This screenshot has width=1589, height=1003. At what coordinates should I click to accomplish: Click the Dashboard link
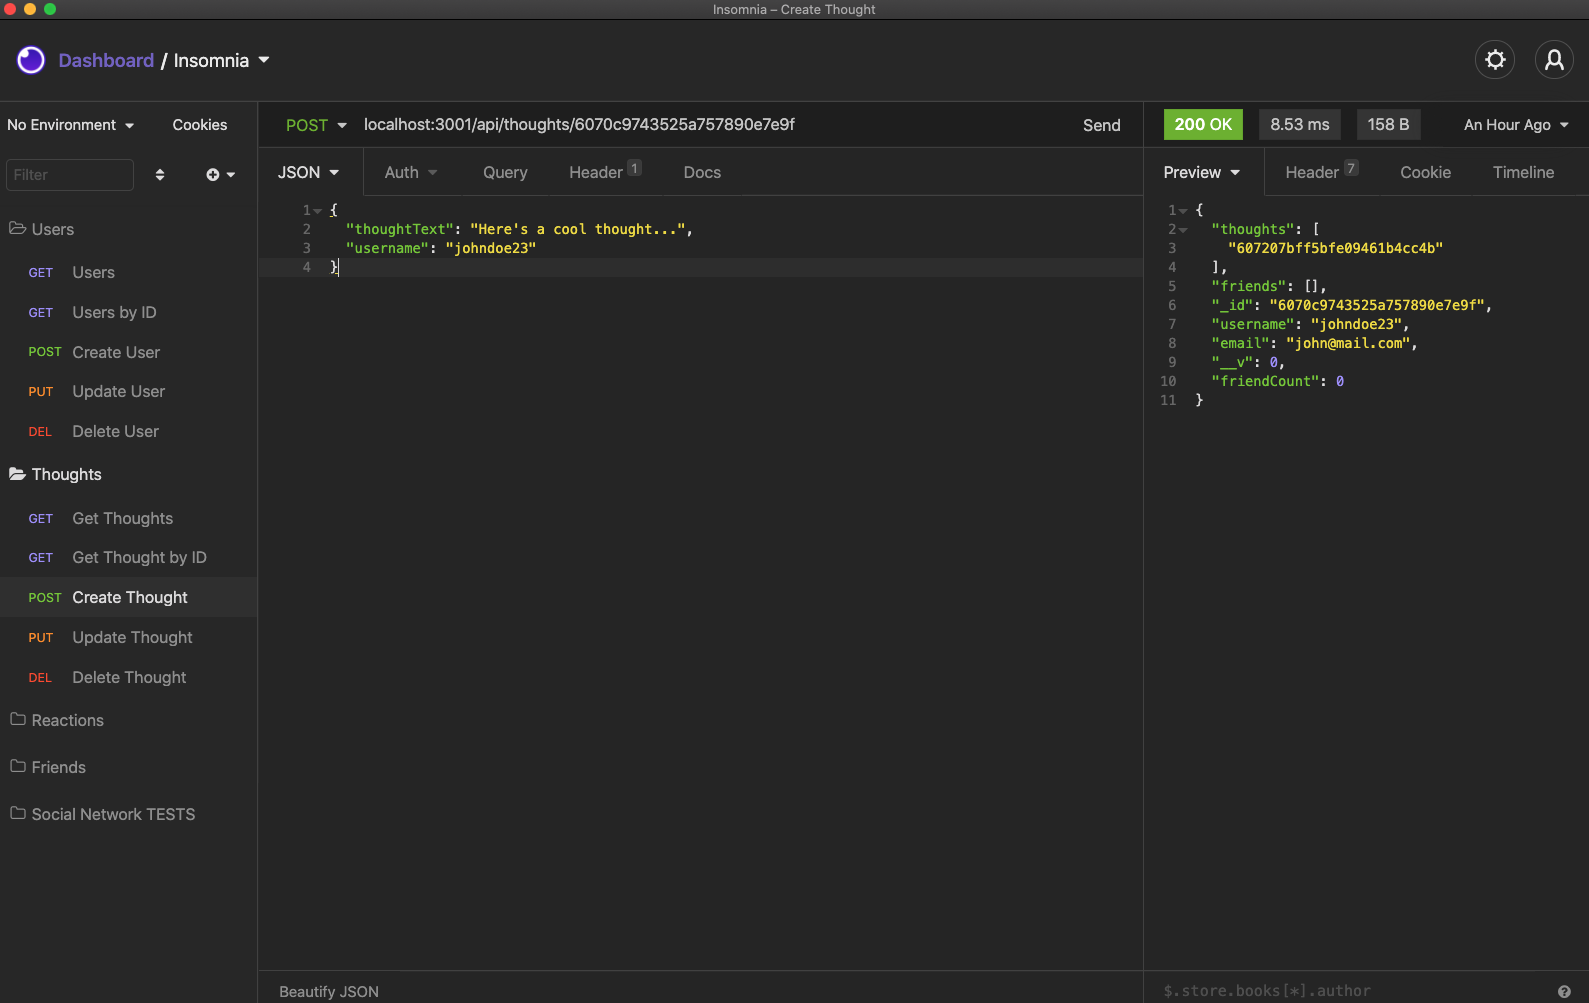(106, 60)
